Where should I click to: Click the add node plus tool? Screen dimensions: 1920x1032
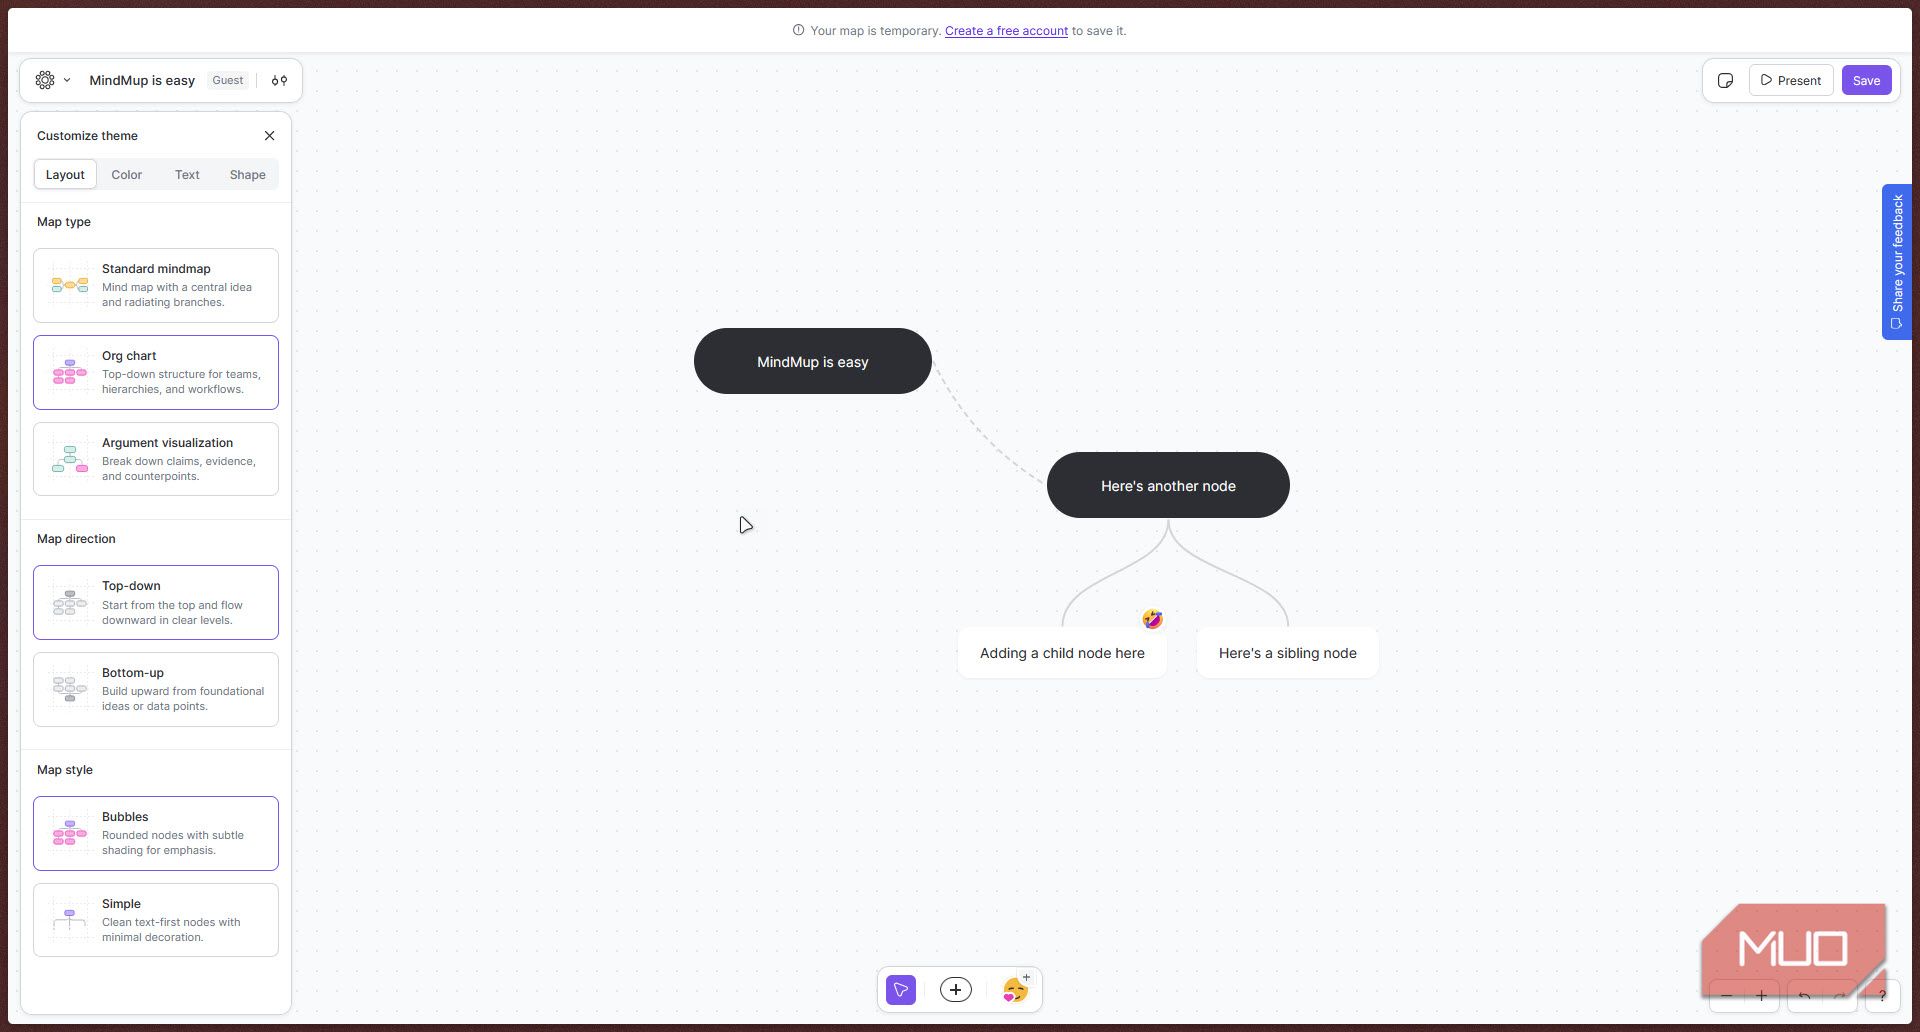point(956,990)
